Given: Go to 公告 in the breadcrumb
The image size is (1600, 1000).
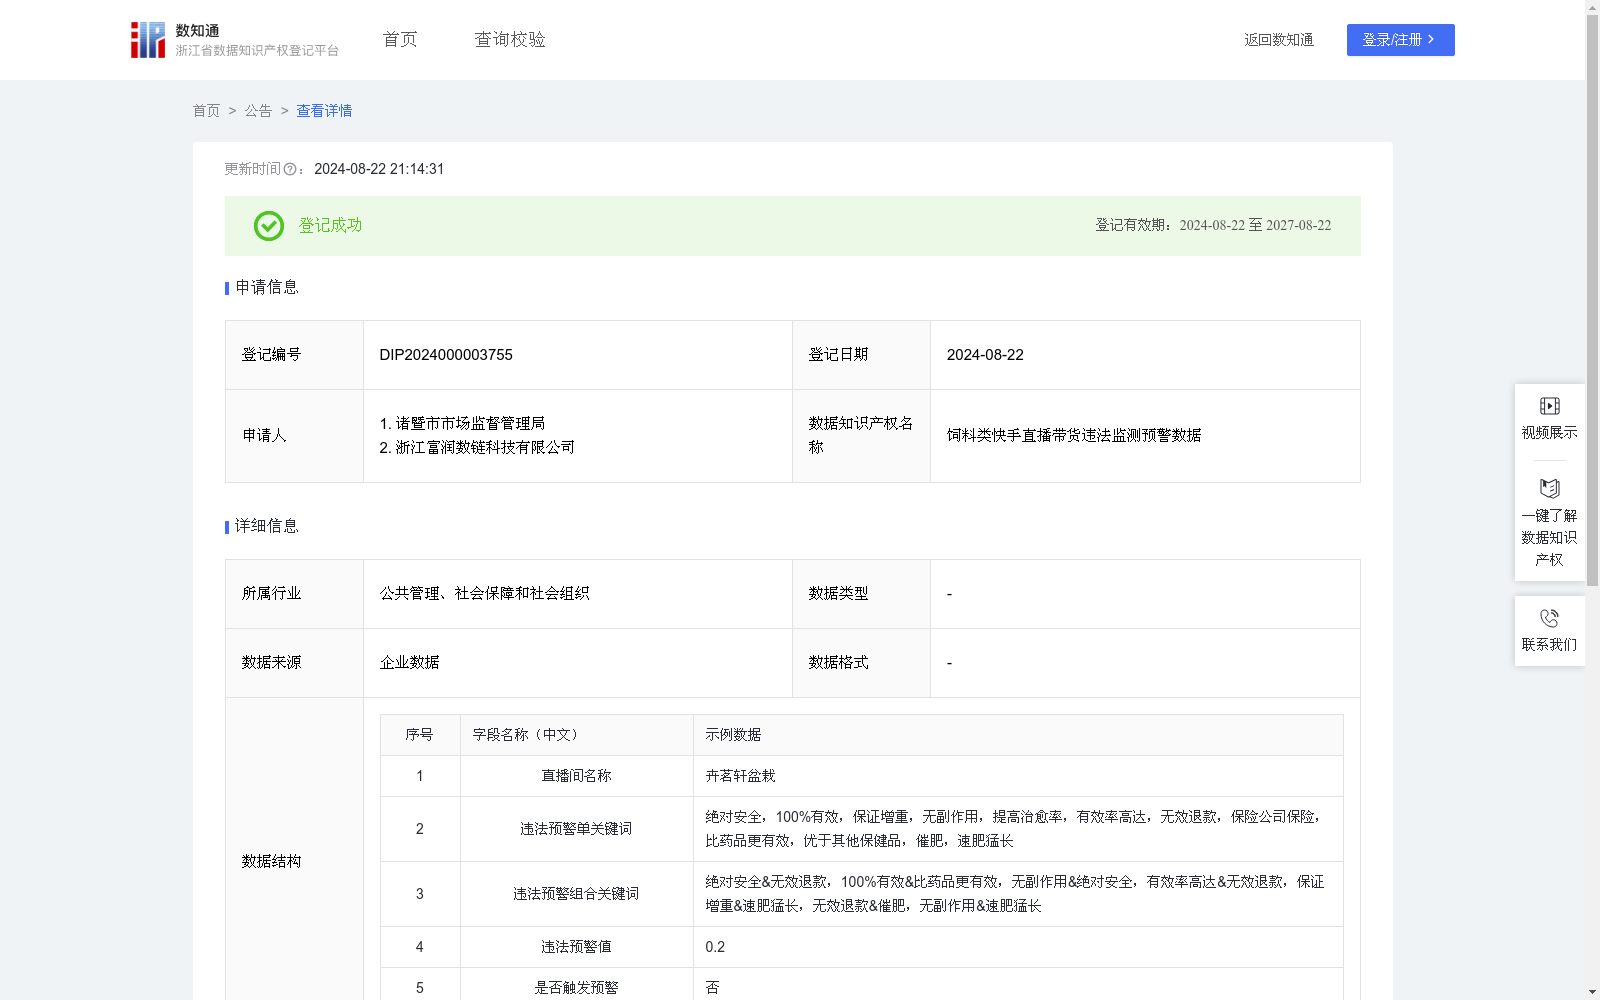Looking at the screenshot, I should tap(258, 111).
